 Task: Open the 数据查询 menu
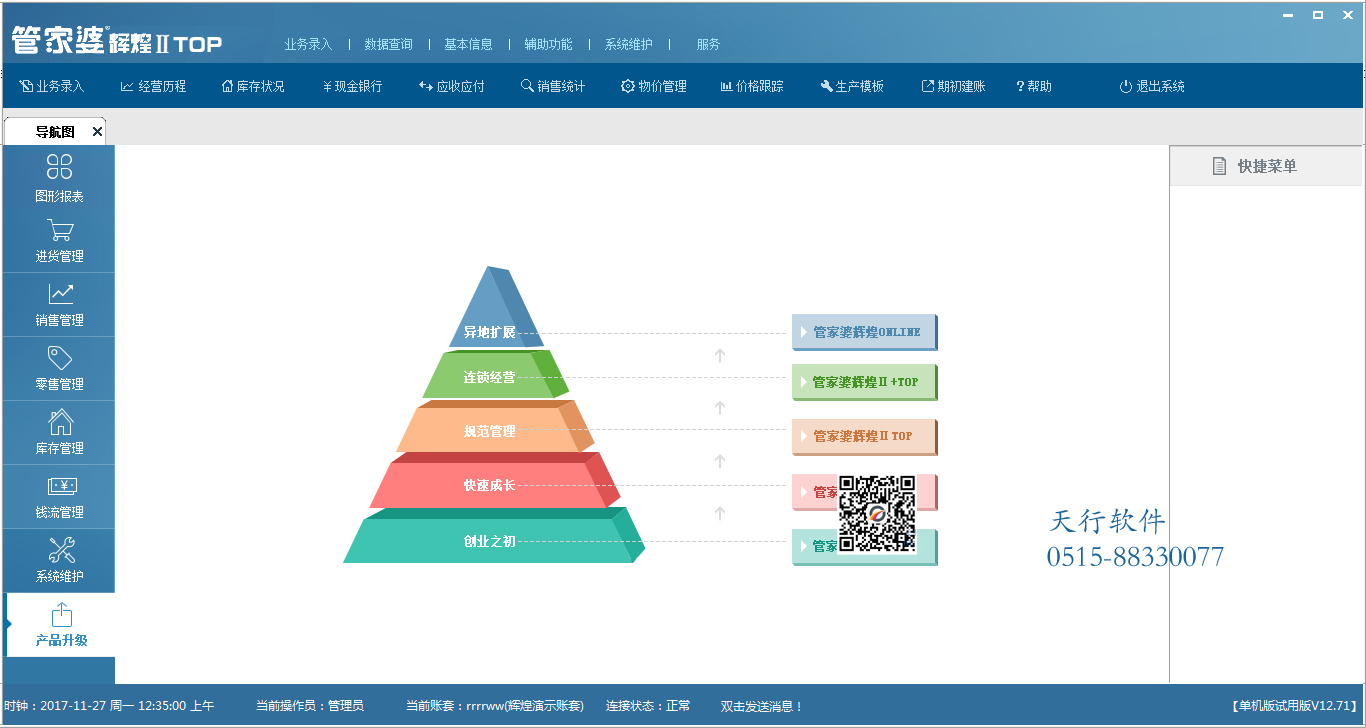388,44
